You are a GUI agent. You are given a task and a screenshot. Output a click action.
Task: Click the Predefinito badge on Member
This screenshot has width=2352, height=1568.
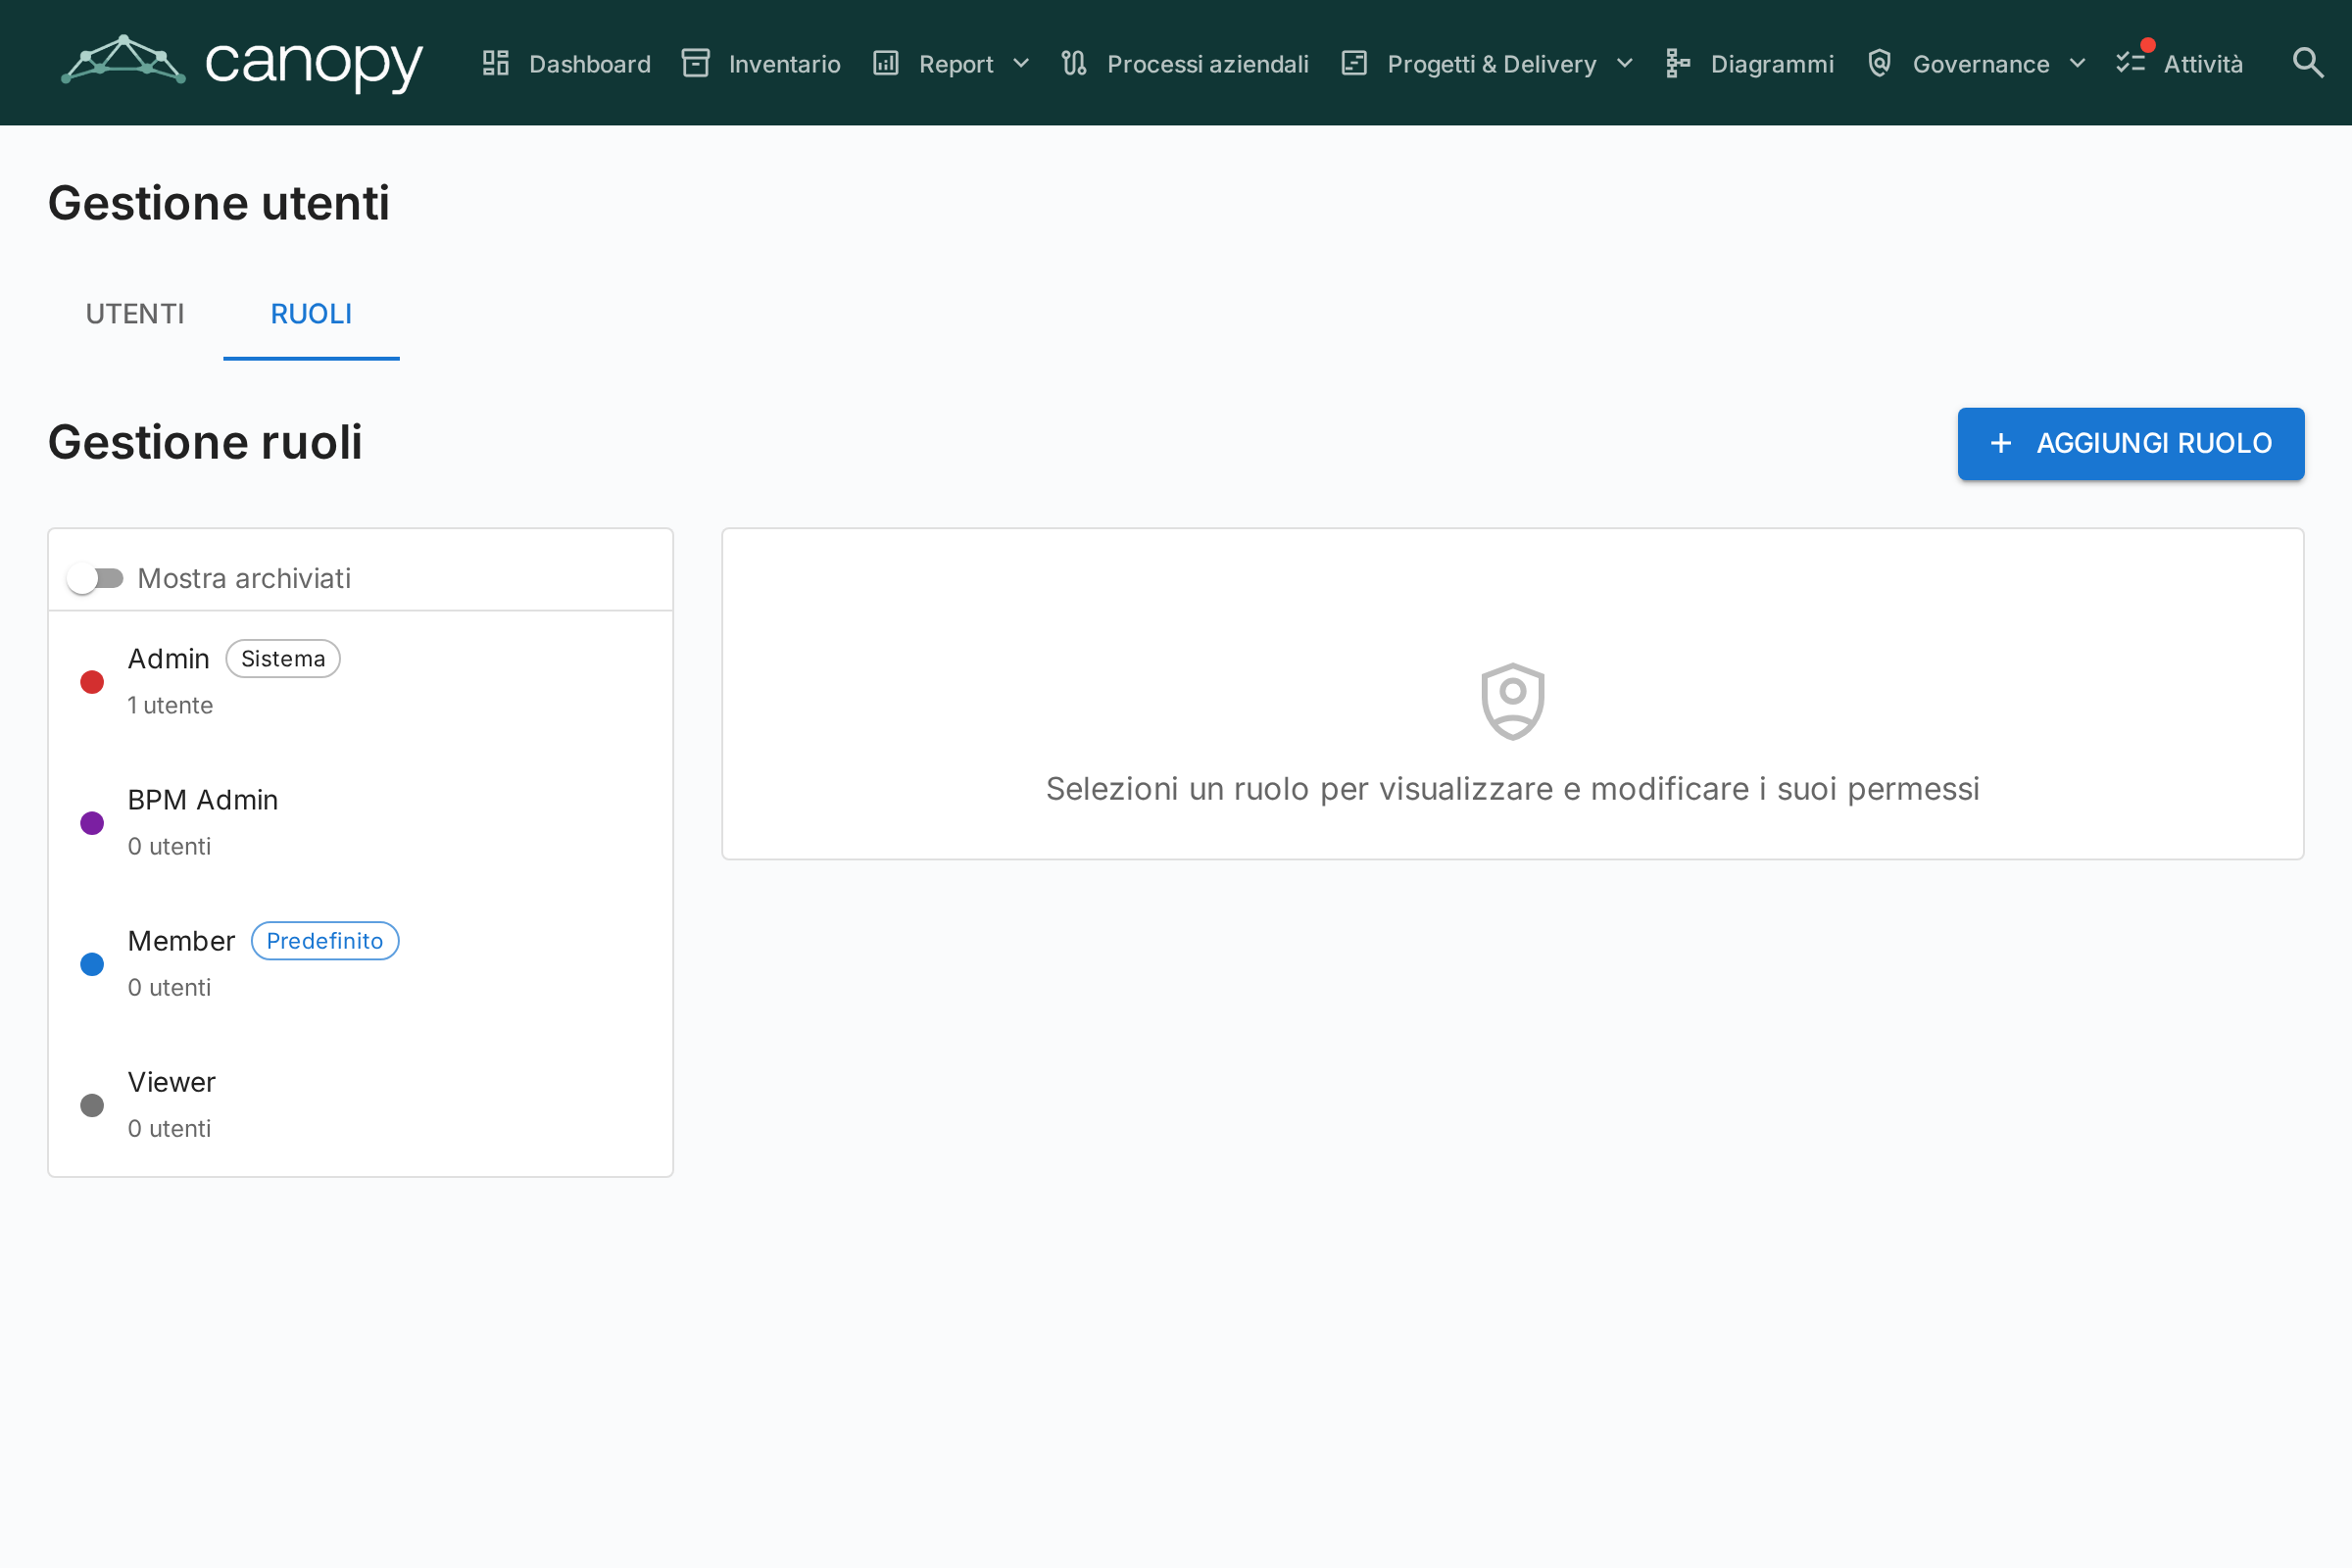click(x=325, y=941)
